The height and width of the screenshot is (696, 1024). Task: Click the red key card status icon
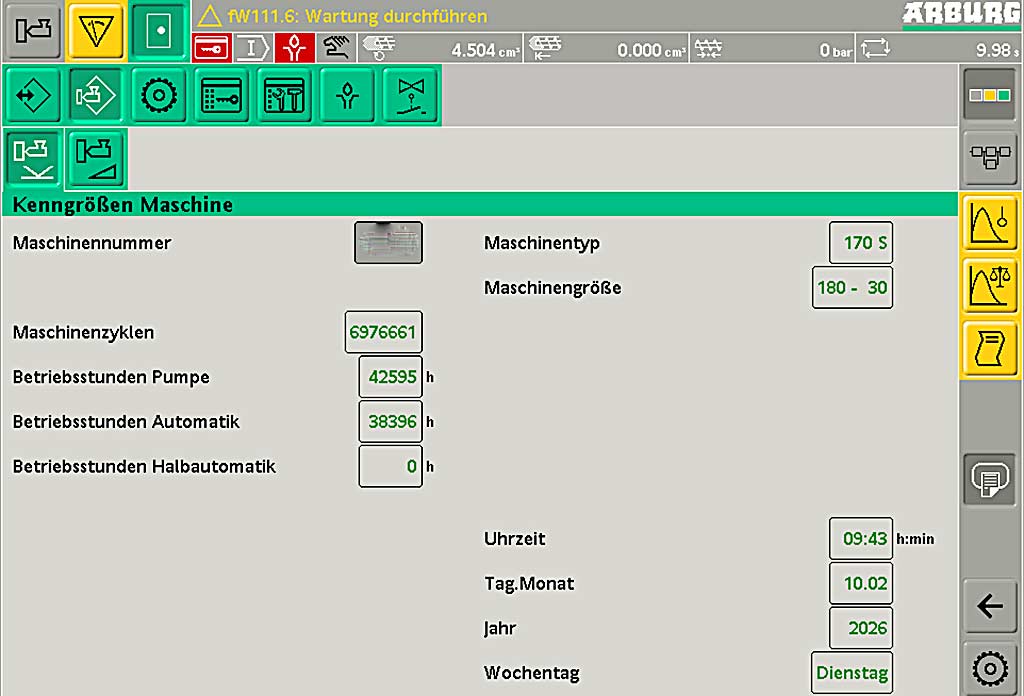[211, 47]
